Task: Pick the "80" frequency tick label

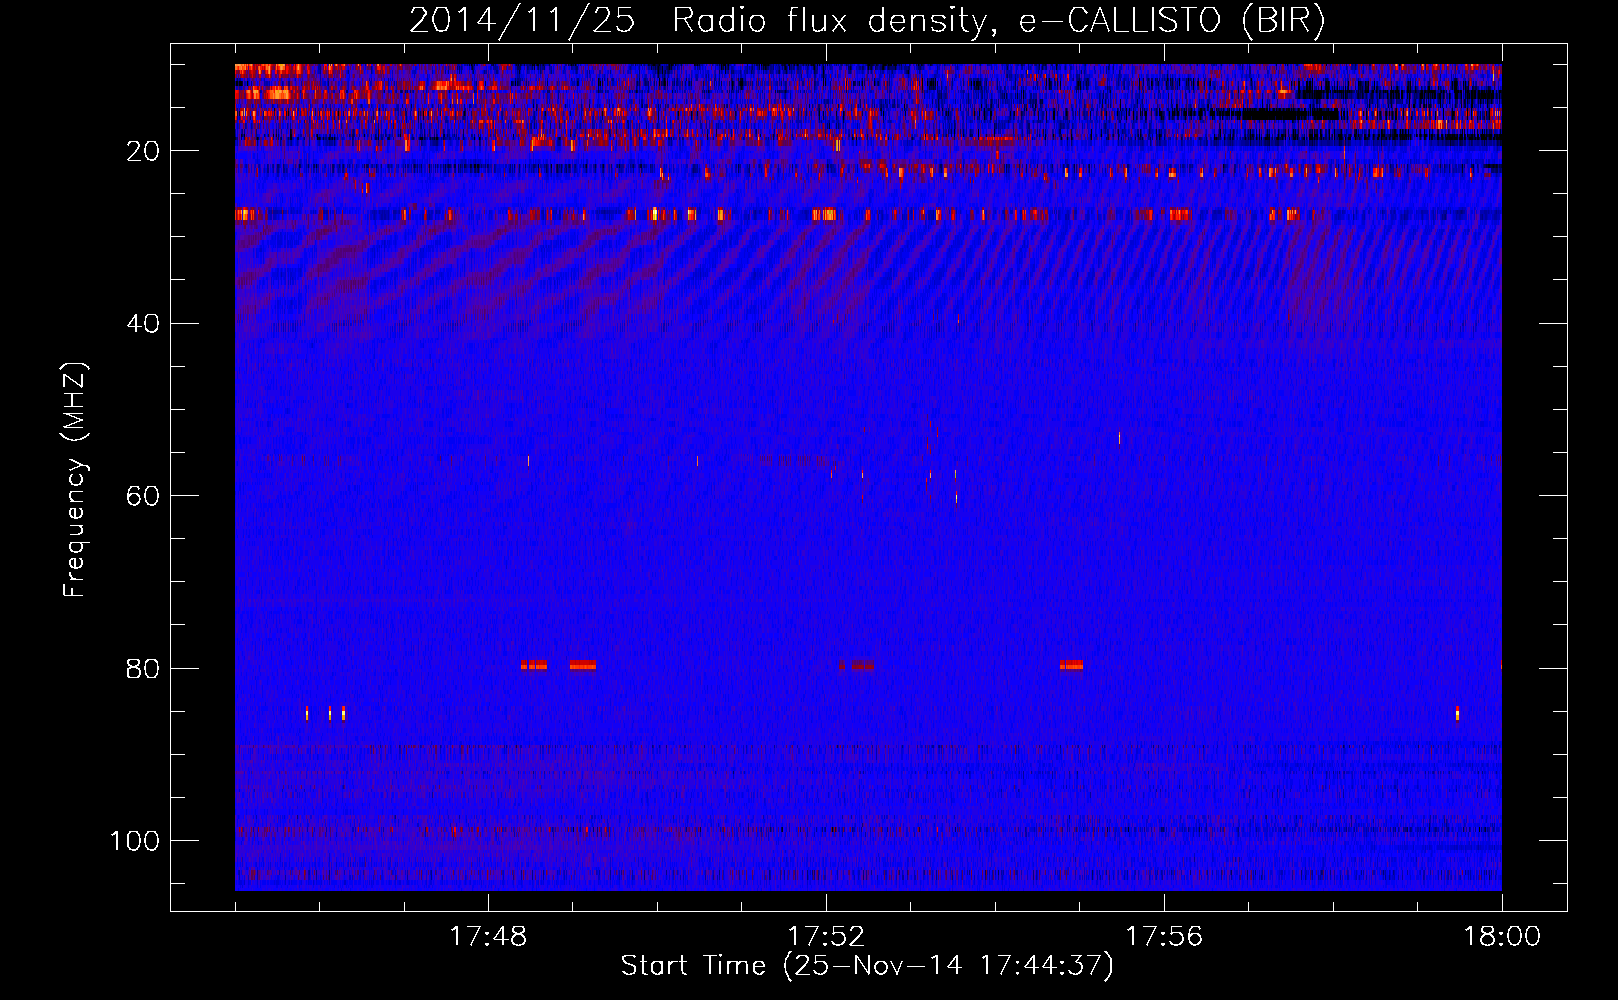Action: click(143, 669)
